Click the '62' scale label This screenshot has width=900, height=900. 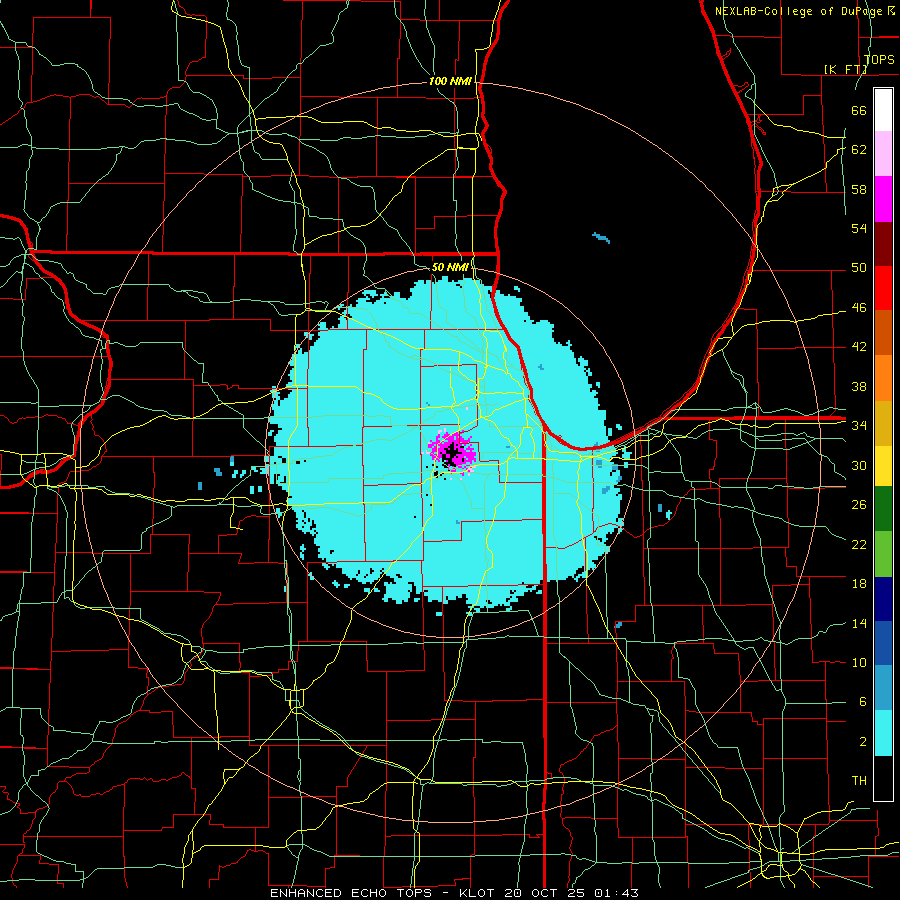[859, 150]
